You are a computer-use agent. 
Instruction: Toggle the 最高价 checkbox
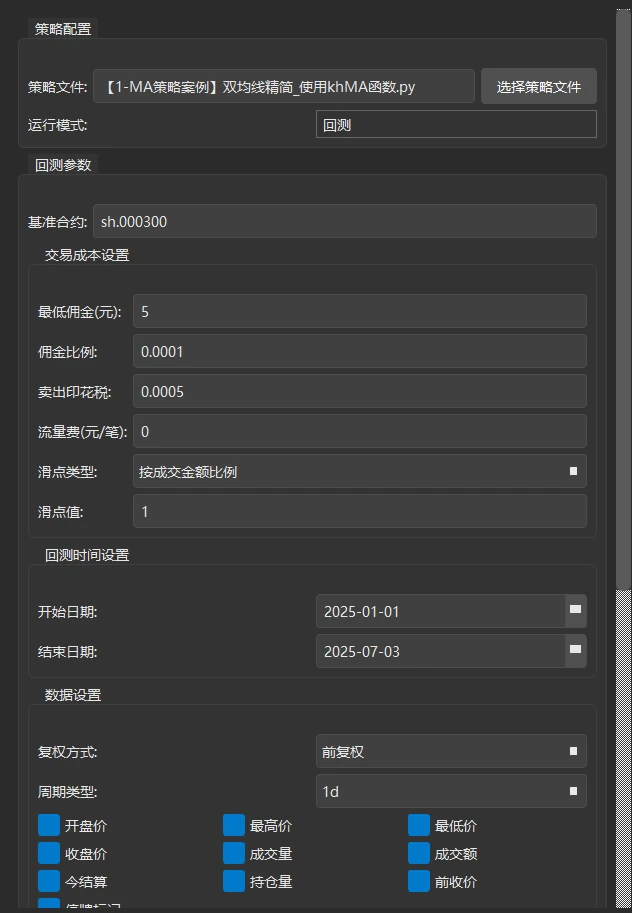(x=234, y=825)
